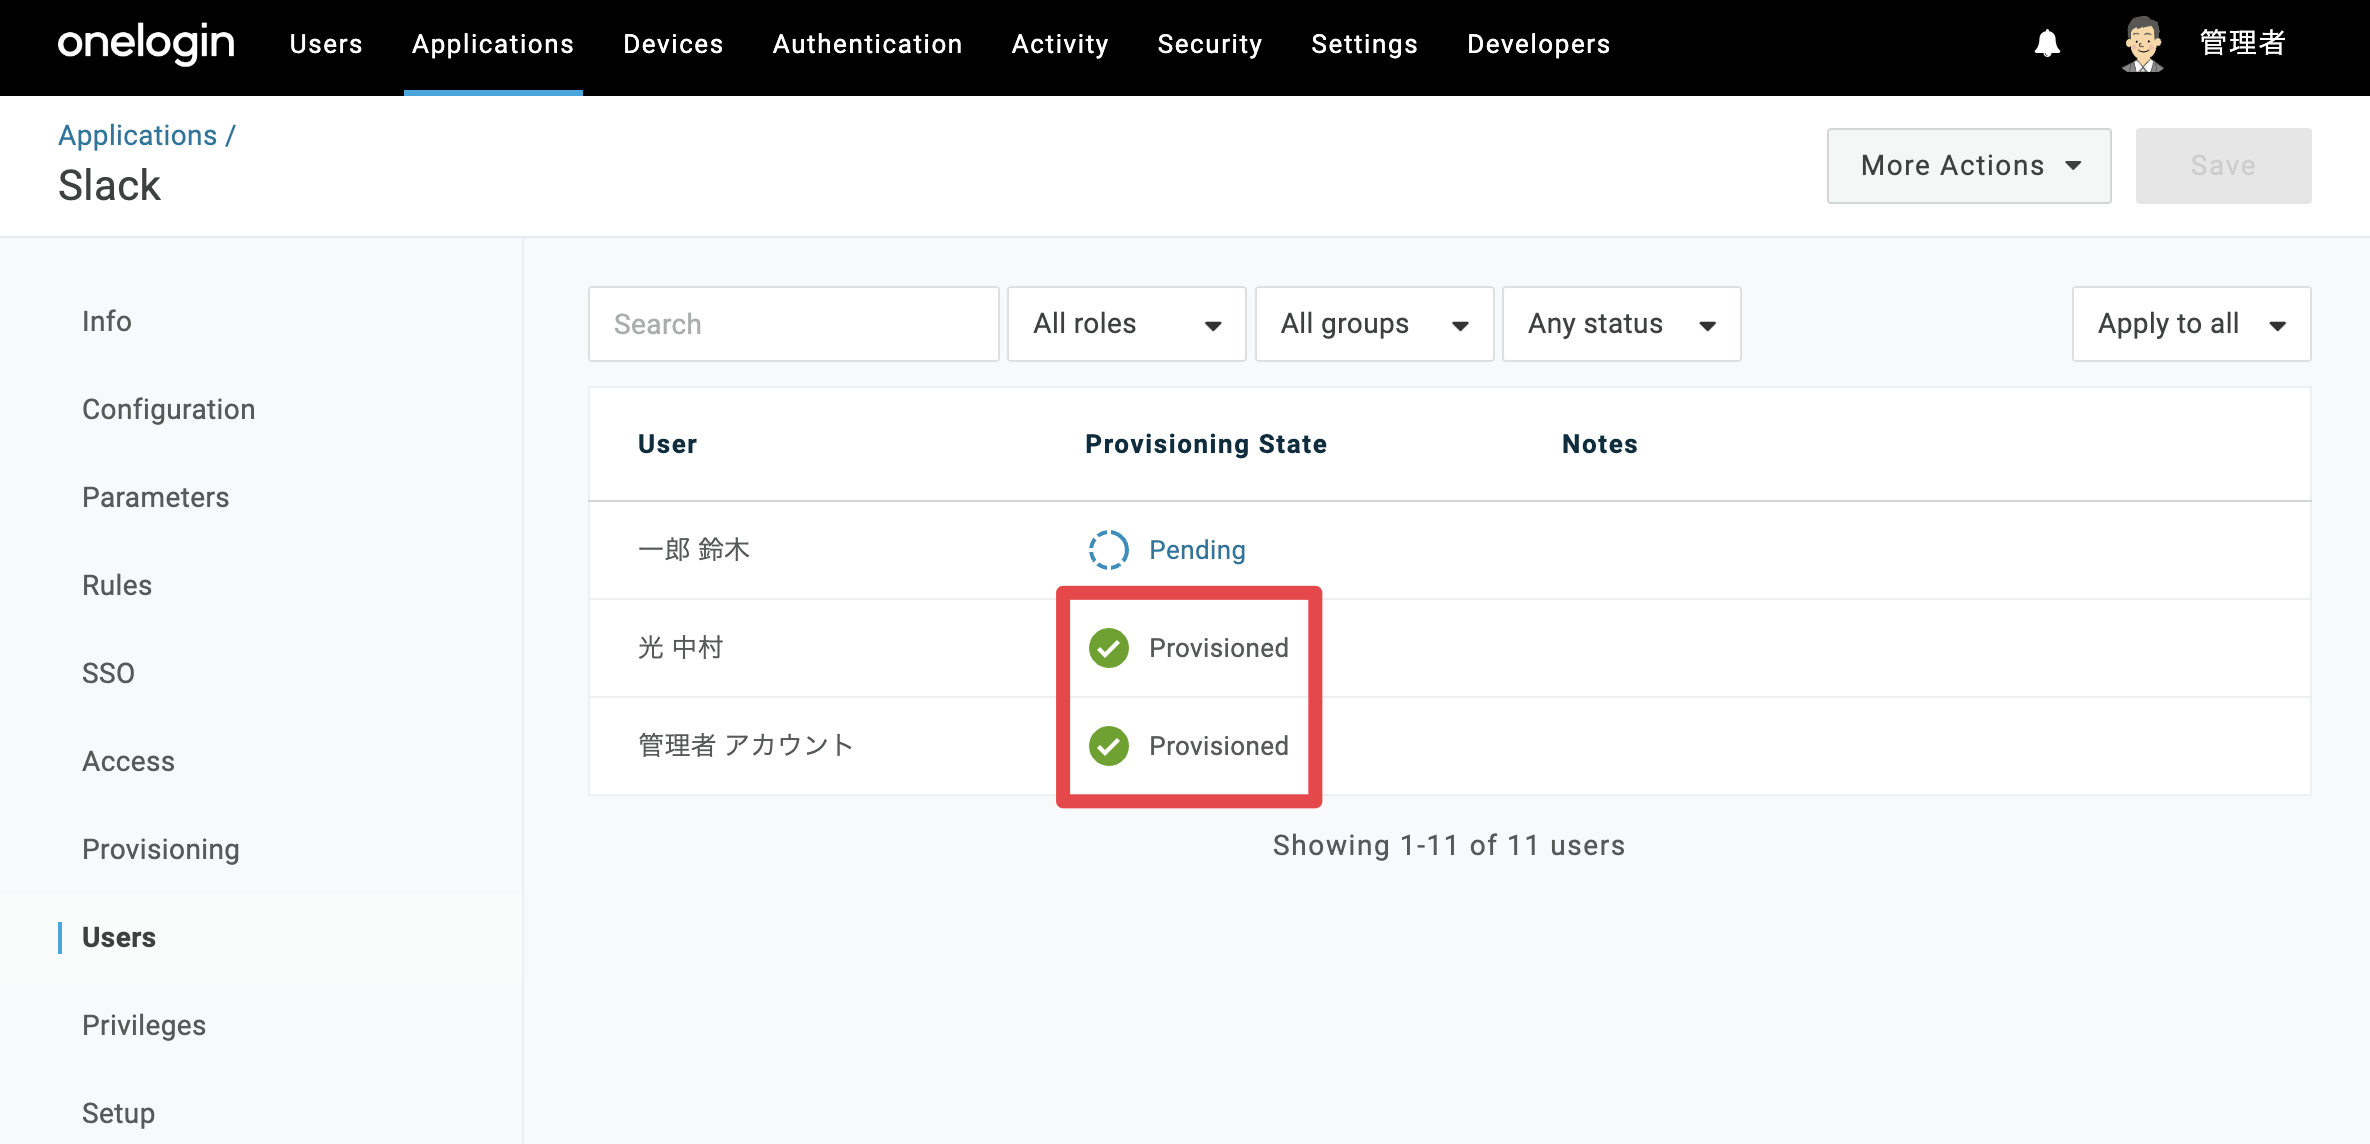Screen dimensions: 2370x1144
Task: Expand the All groups filter
Action: (1374, 324)
